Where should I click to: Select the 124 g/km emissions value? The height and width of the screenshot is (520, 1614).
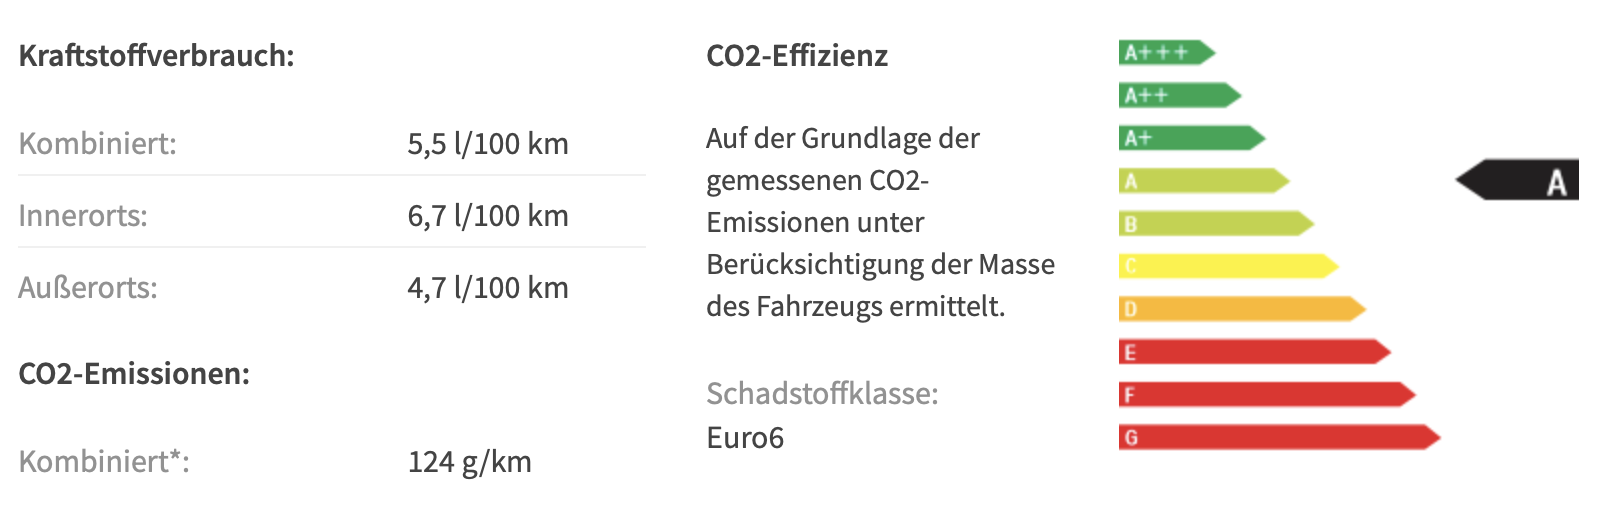pos(470,462)
